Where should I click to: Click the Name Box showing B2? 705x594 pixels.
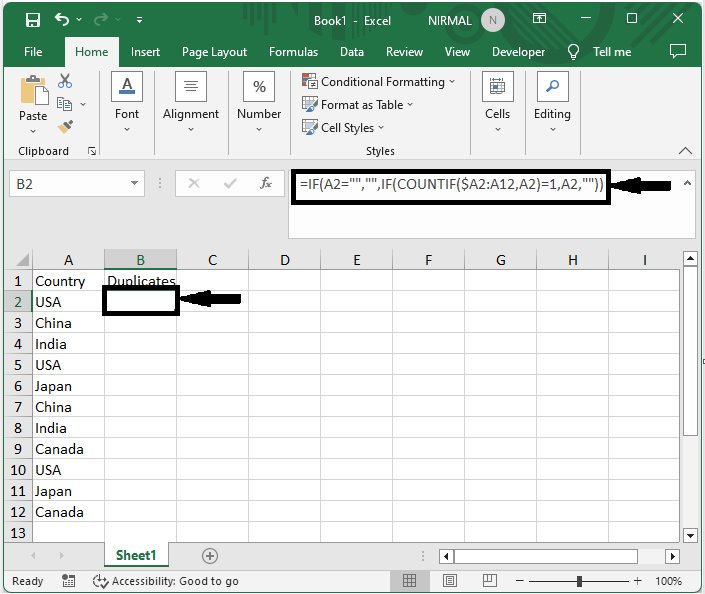coord(68,184)
